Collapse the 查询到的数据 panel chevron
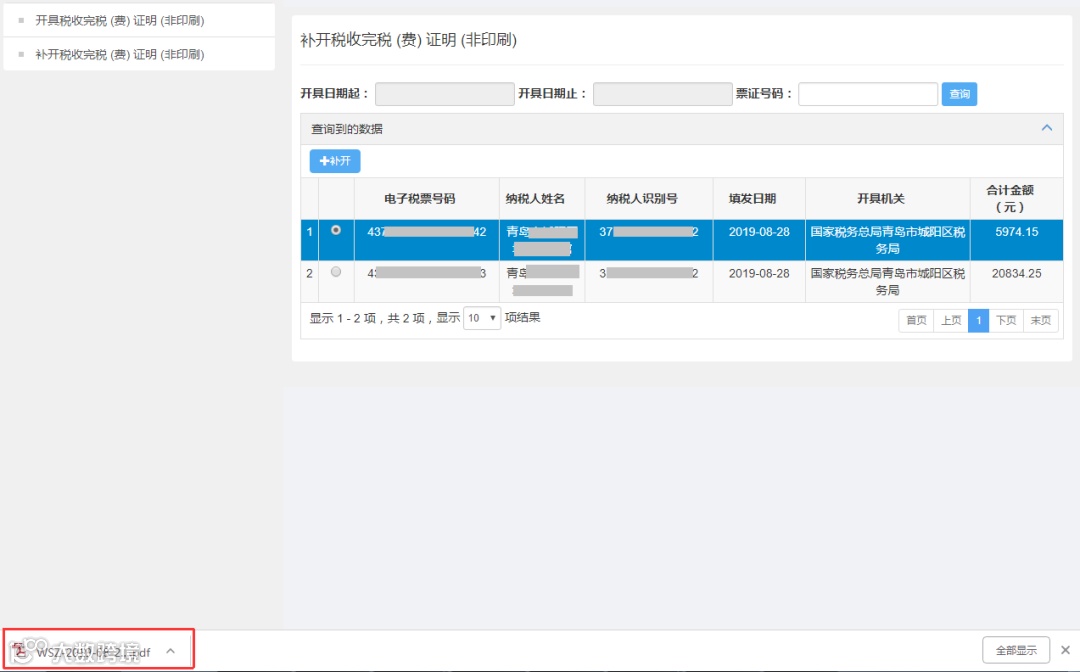The height and width of the screenshot is (672, 1080). [x=1046, y=128]
